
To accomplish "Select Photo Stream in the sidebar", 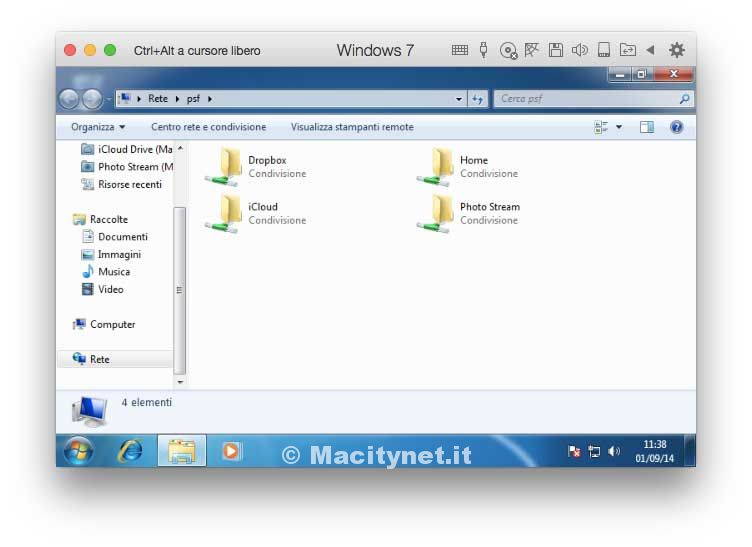I will (x=127, y=167).
